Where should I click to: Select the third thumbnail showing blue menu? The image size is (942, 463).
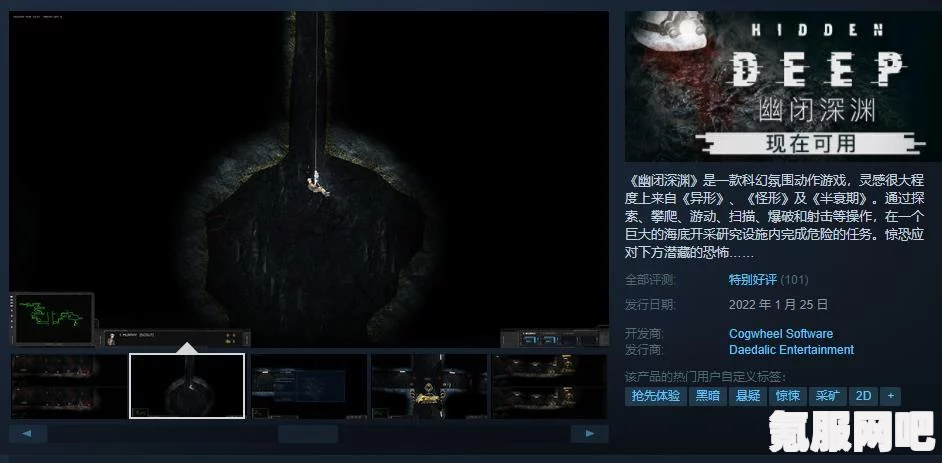click(309, 386)
